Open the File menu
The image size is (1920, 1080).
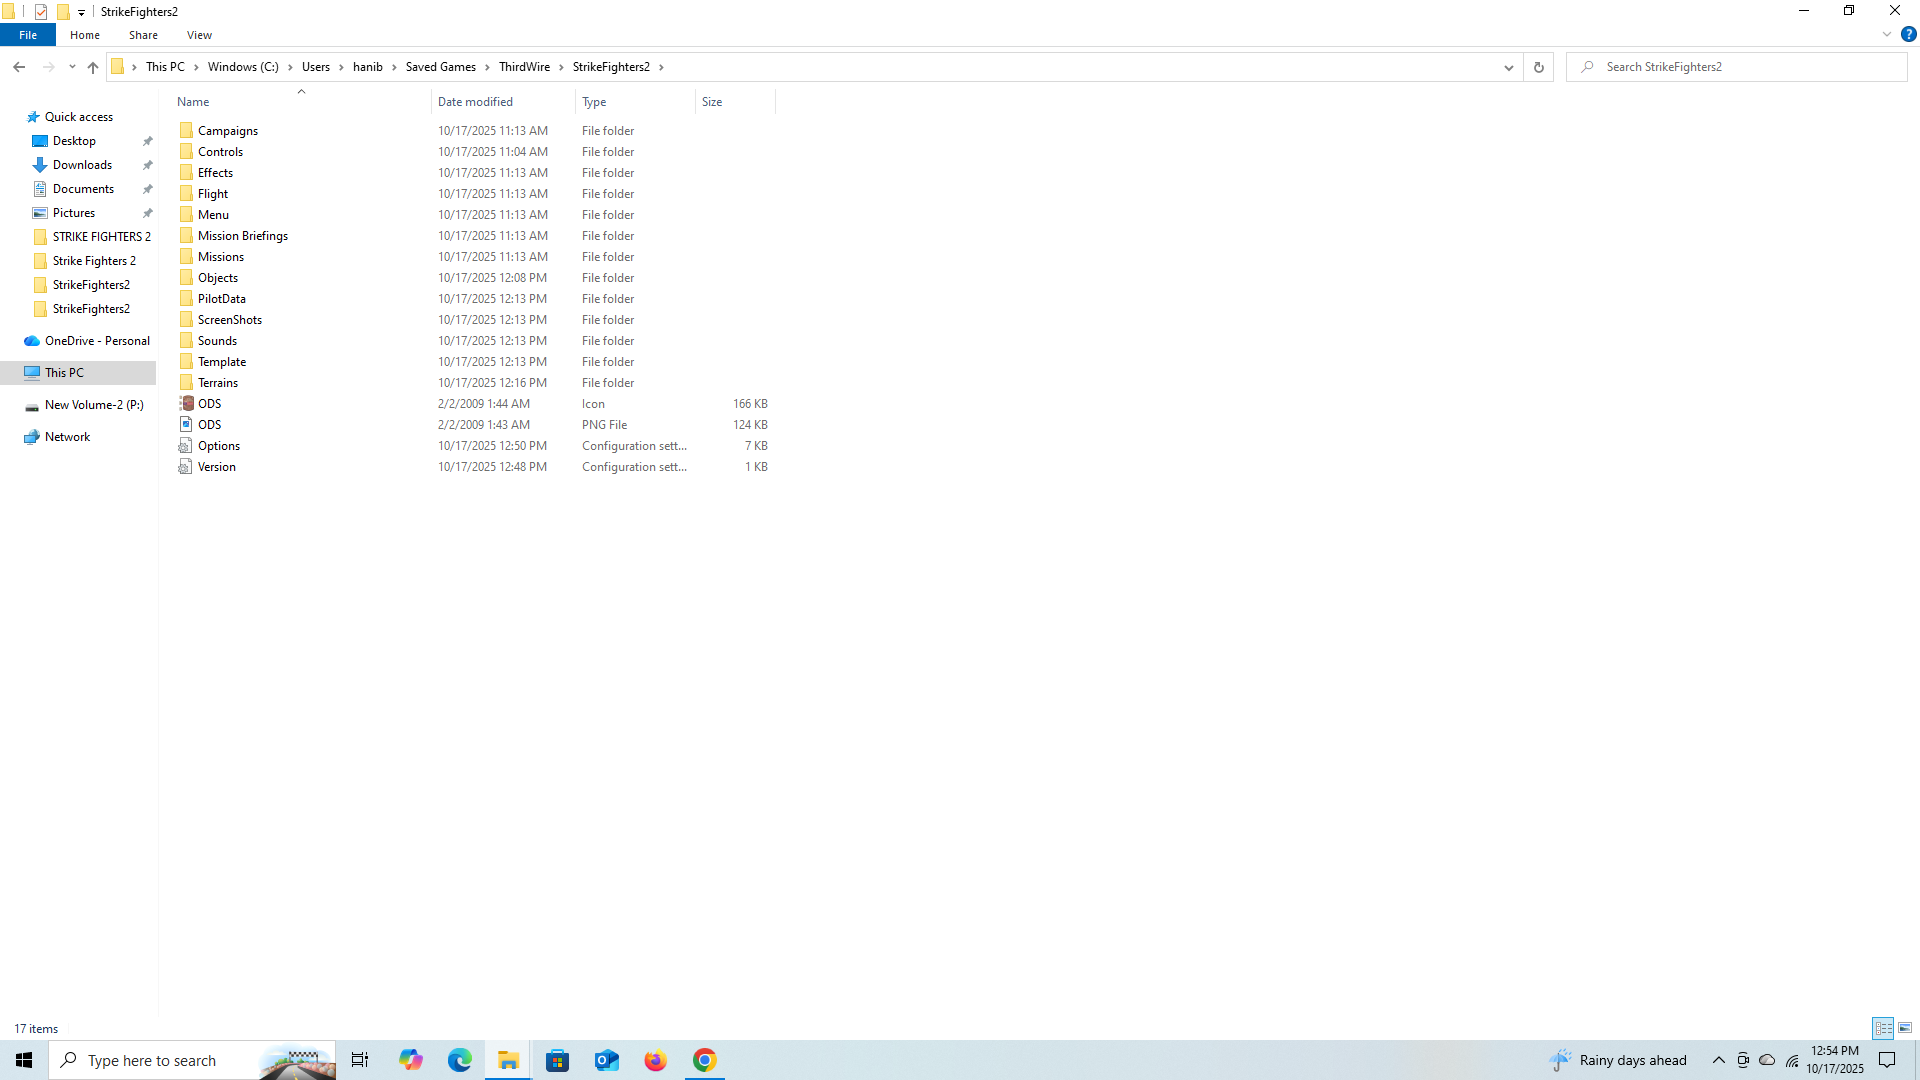pyautogui.click(x=28, y=35)
